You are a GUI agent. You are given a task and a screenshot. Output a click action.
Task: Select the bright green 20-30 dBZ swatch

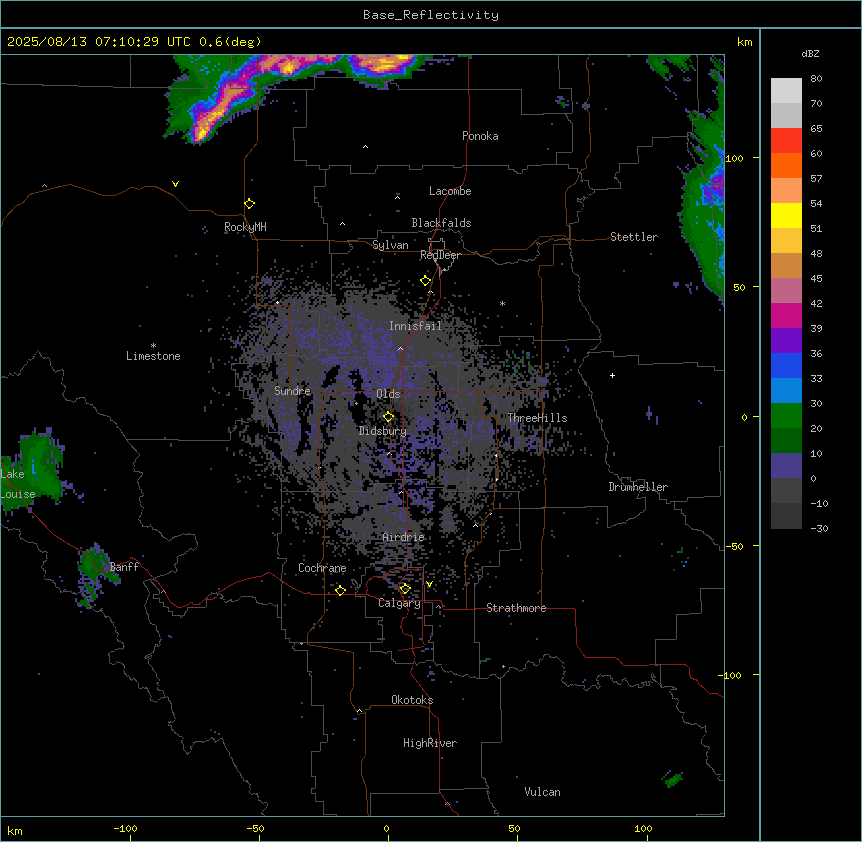(x=786, y=416)
